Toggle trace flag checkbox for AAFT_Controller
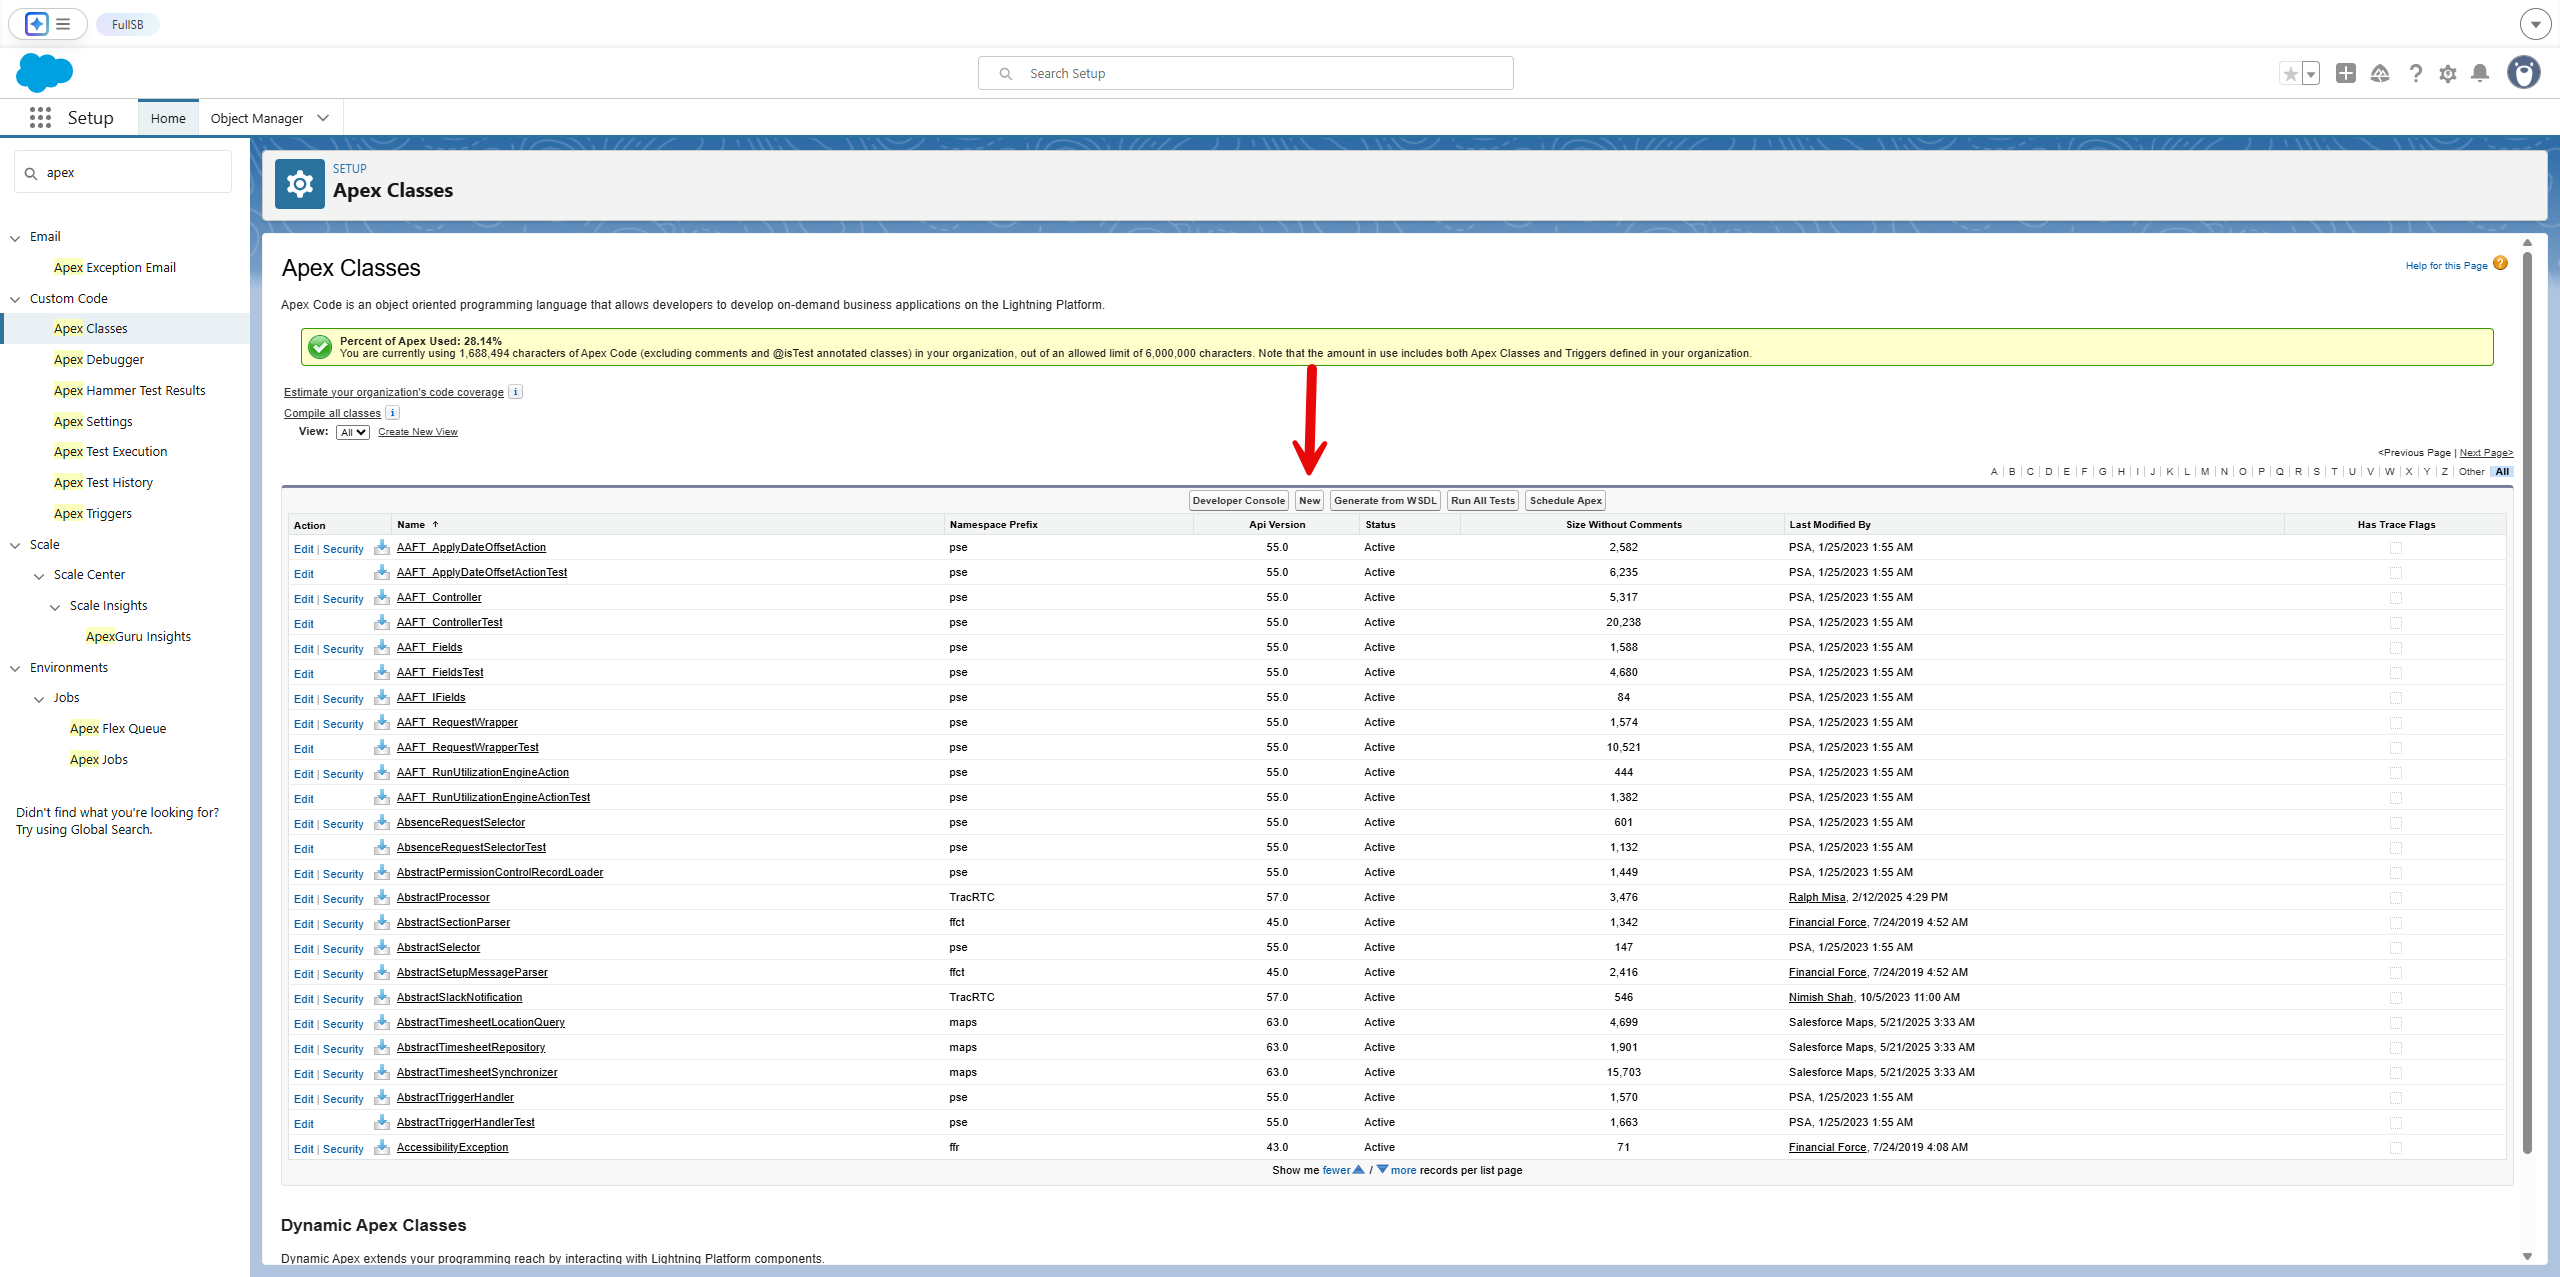This screenshot has width=2560, height=1277. (x=2396, y=598)
